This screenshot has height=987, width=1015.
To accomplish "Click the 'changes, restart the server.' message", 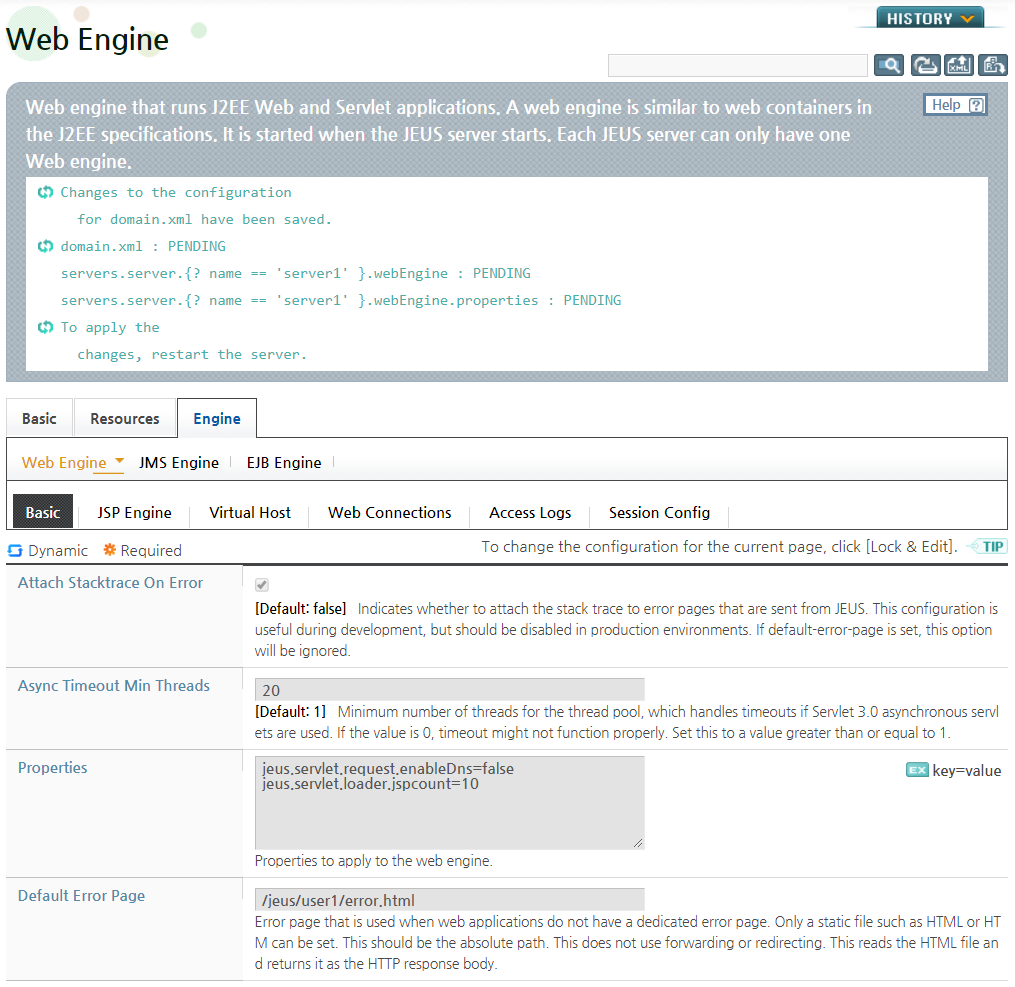I will coord(192,354).
